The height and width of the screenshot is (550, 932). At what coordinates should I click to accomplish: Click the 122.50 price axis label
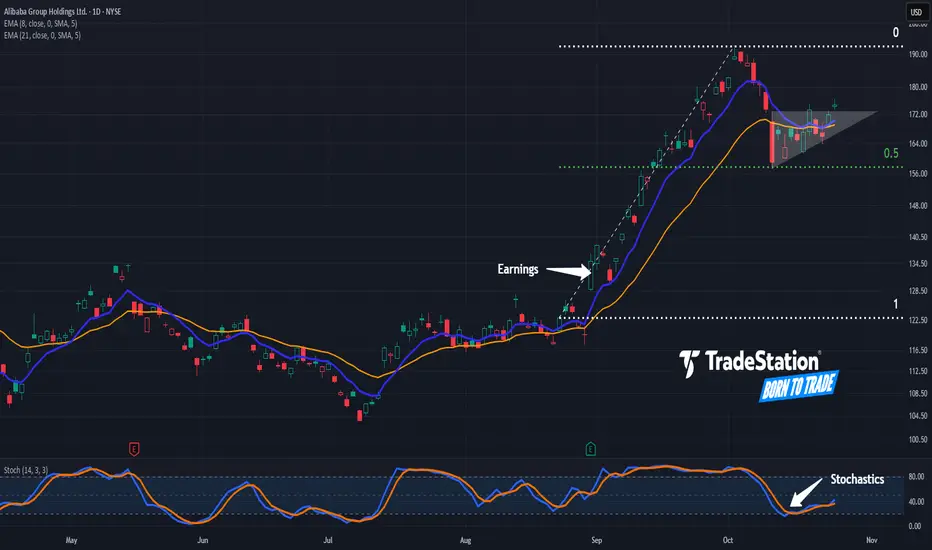918,320
